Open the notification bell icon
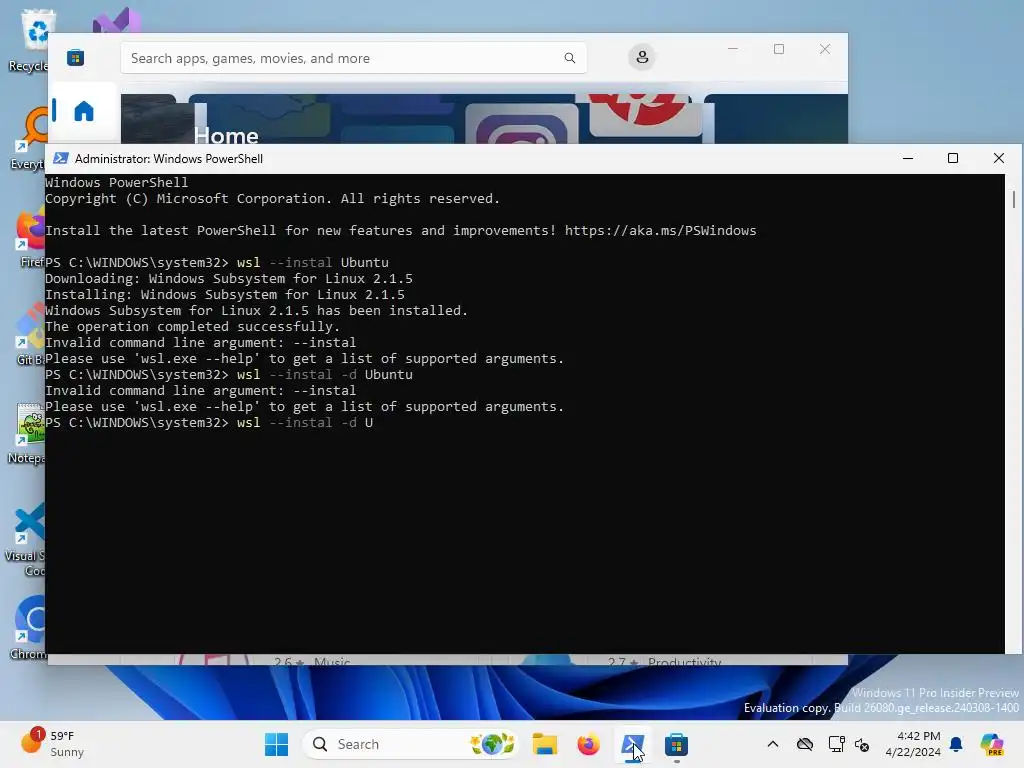Image resolution: width=1024 pixels, height=768 pixels. (x=956, y=744)
